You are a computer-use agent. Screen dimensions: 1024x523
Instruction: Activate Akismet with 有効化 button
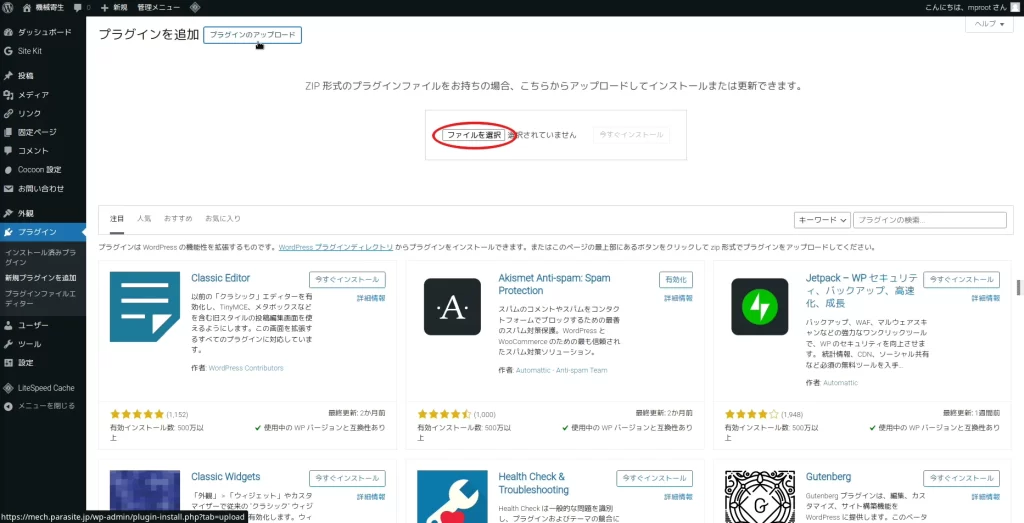tap(675, 280)
